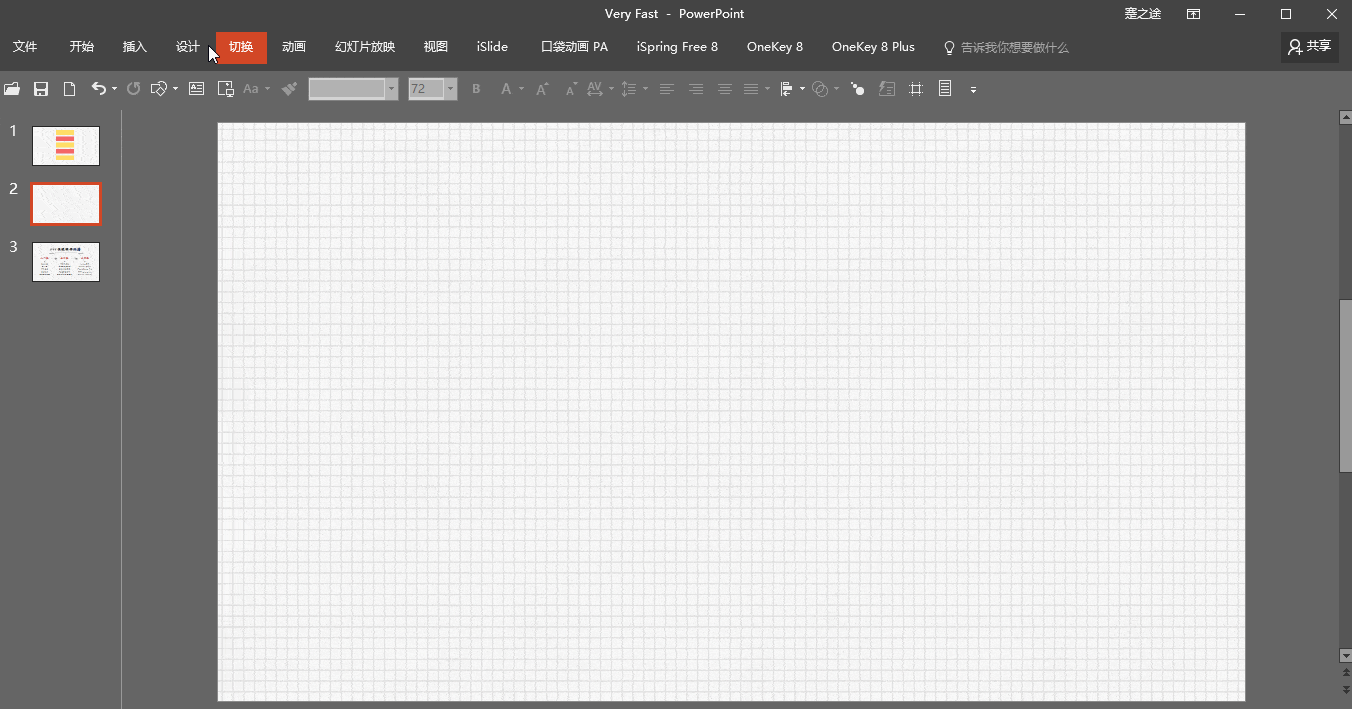This screenshot has height=709, width=1352.
Task: Switch to the 开始 ribbon tab
Action: pyautogui.click(x=82, y=47)
